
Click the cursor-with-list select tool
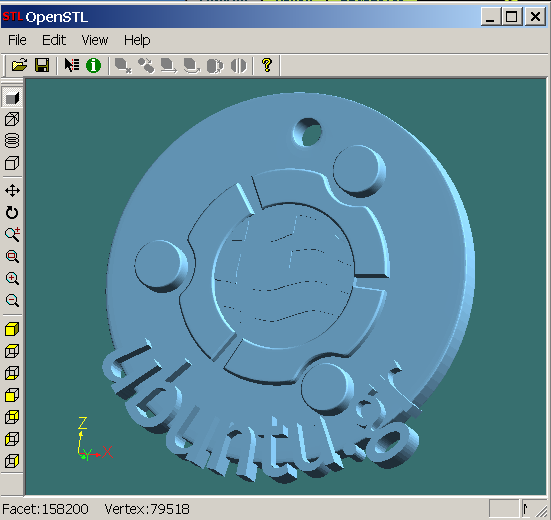click(x=72, y=65)
